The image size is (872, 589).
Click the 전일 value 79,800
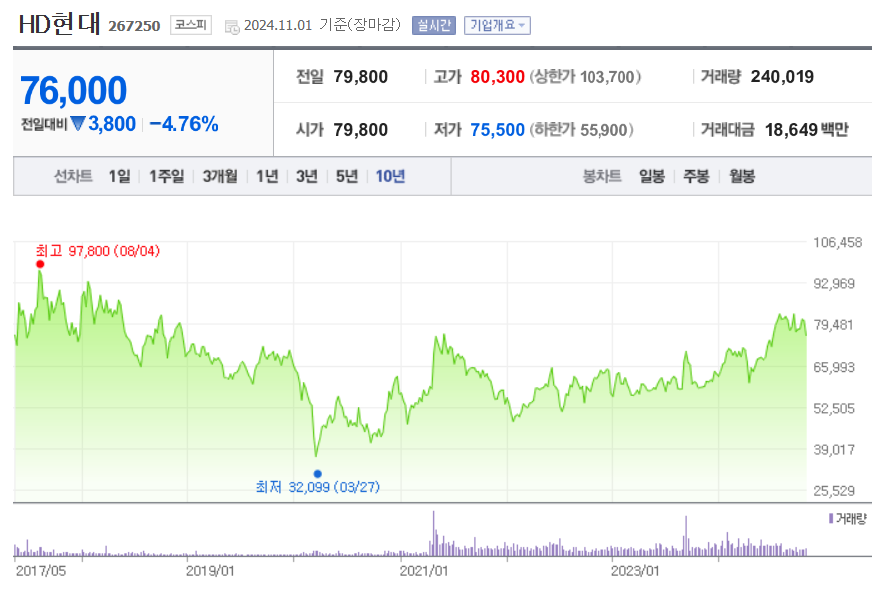[360, 77]
